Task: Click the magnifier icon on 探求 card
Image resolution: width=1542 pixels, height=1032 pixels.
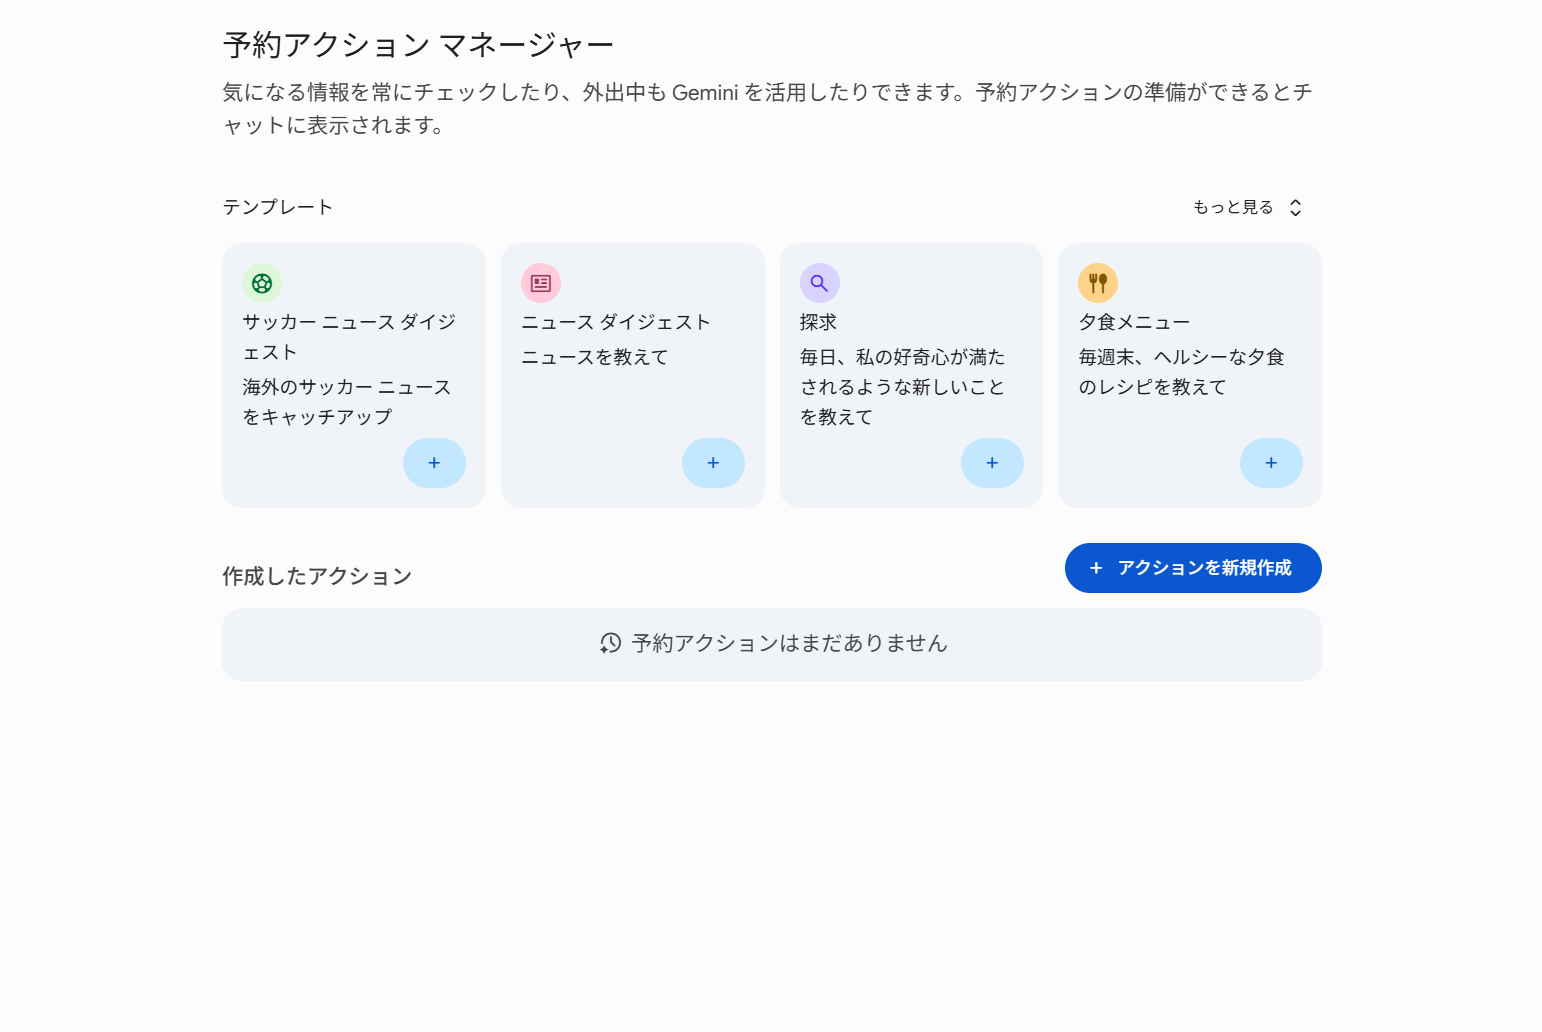Action: 819,283
